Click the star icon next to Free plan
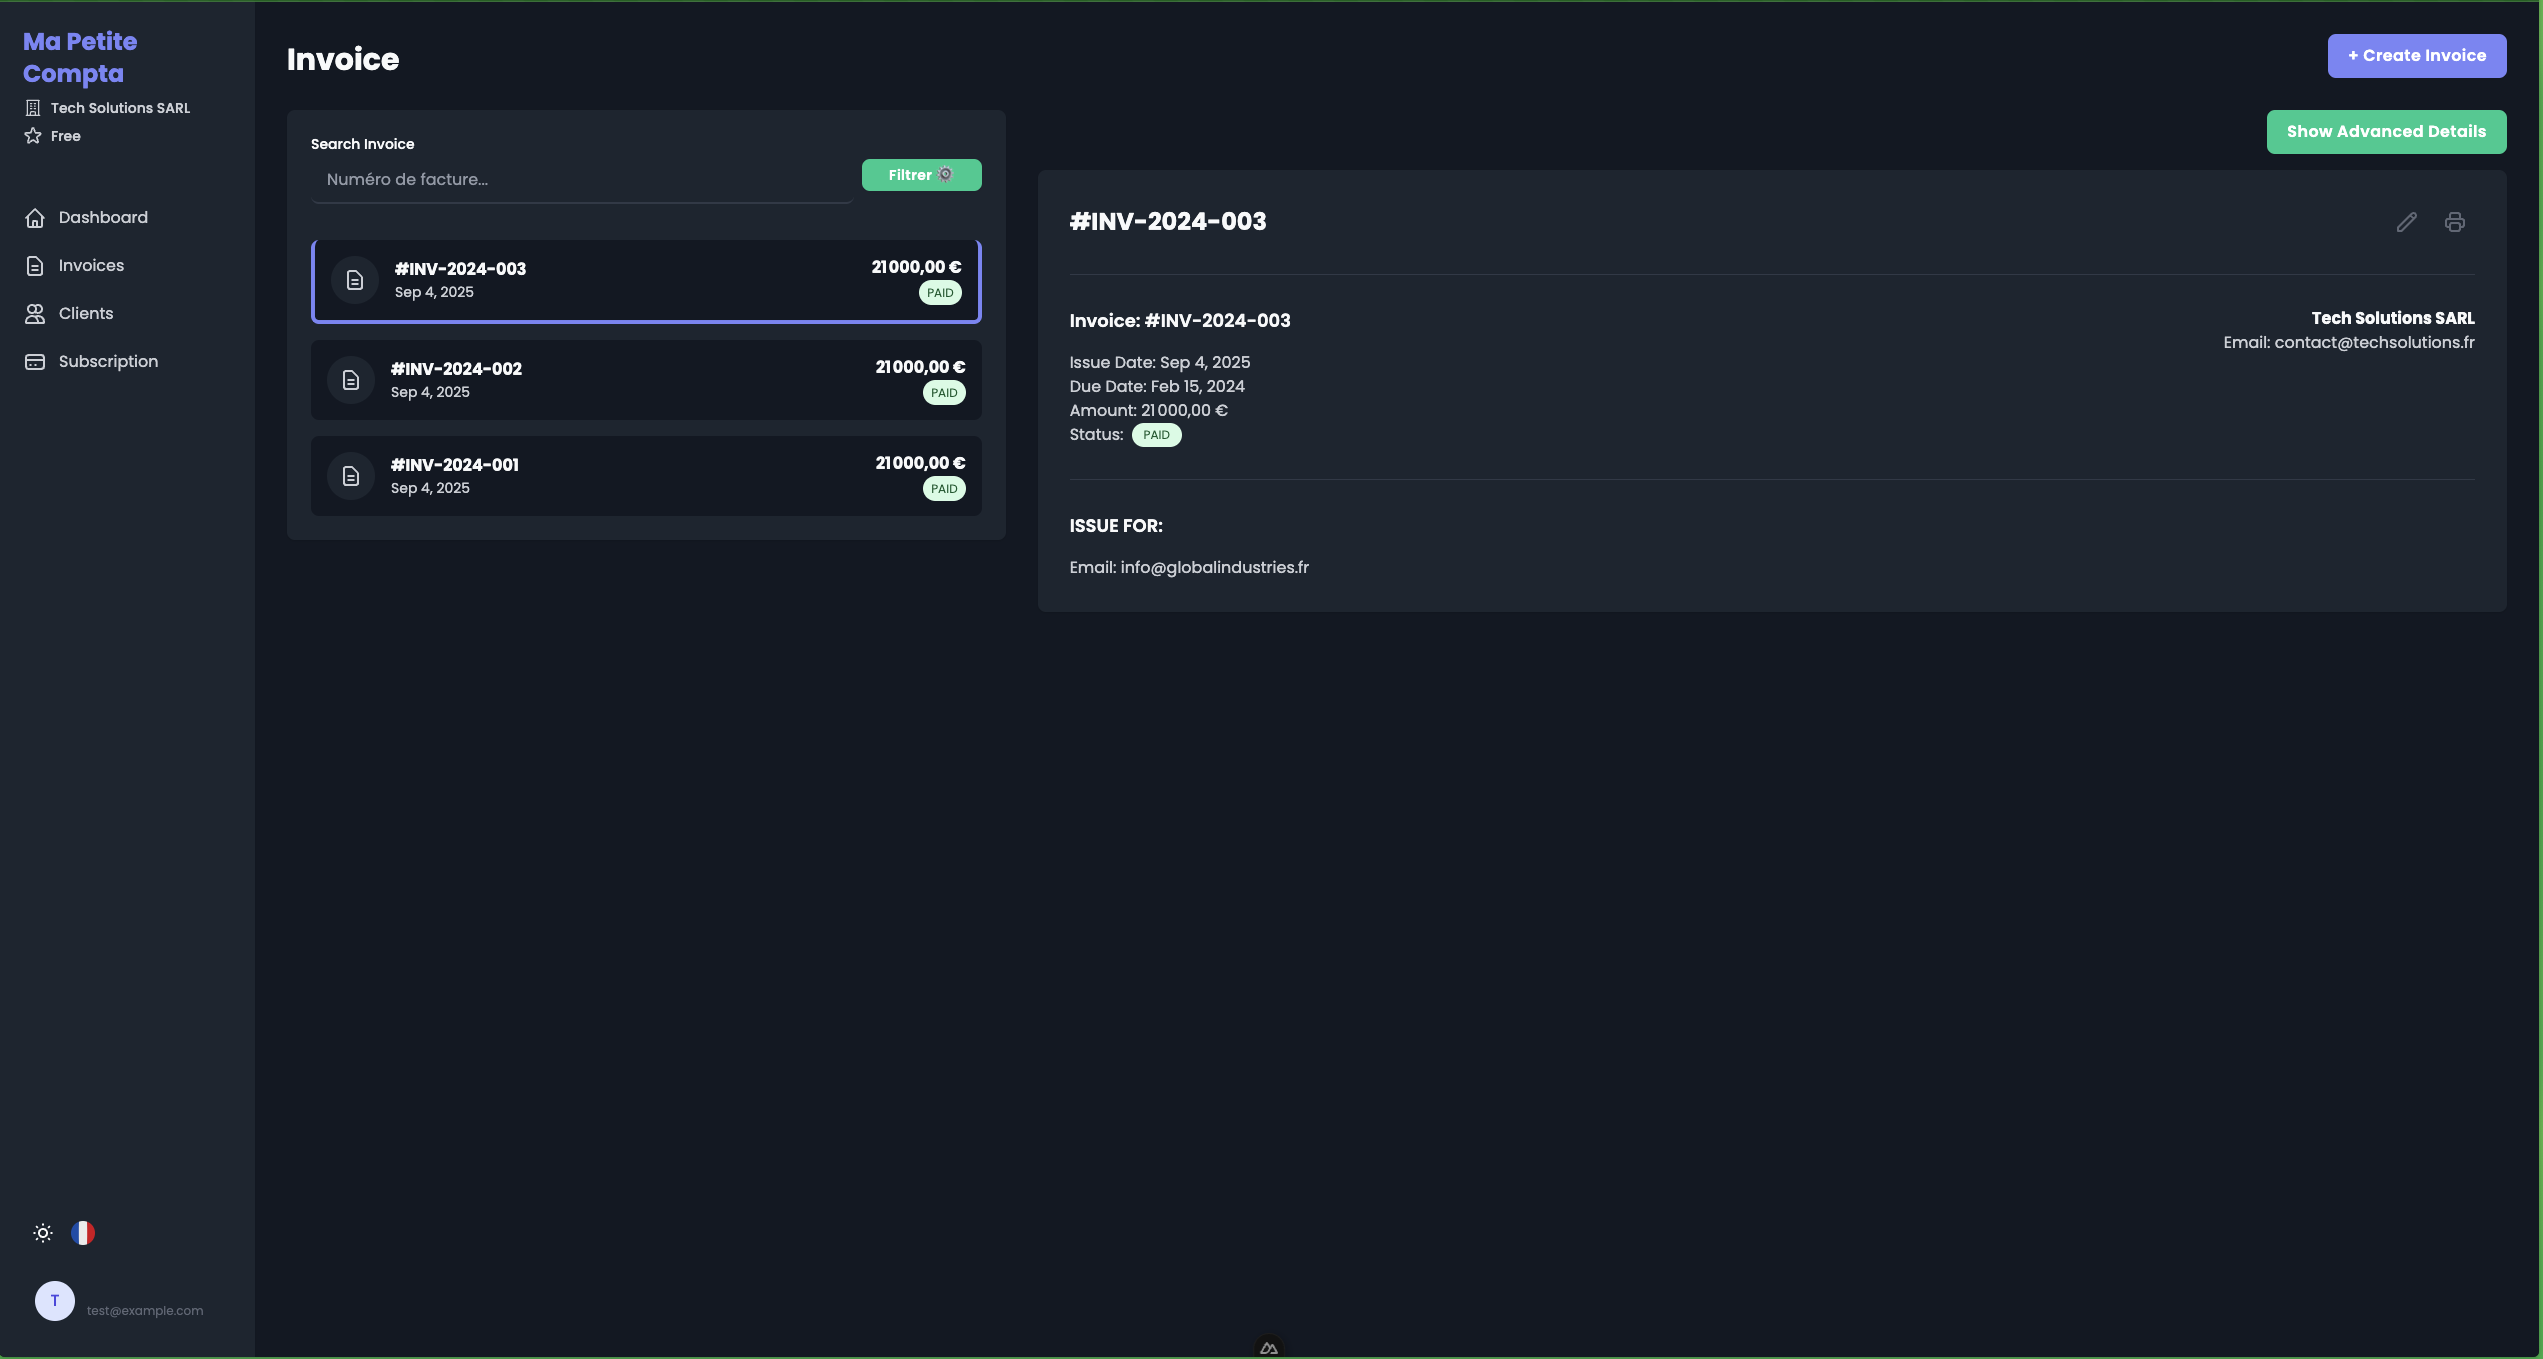This screenshot has height=1359, width=2543. pyautogui.click(x=33, y=136)
